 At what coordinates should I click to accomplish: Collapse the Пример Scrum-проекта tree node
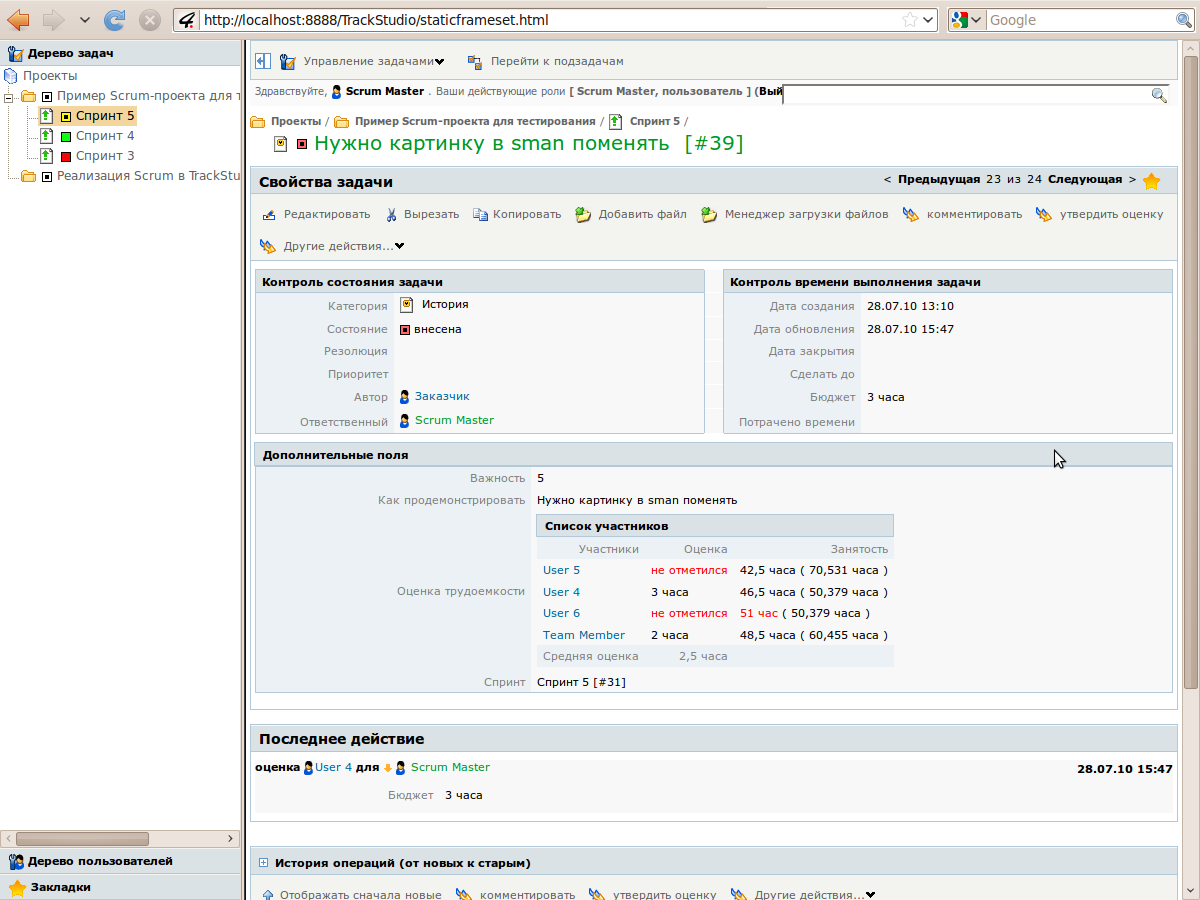coord(10,97)
